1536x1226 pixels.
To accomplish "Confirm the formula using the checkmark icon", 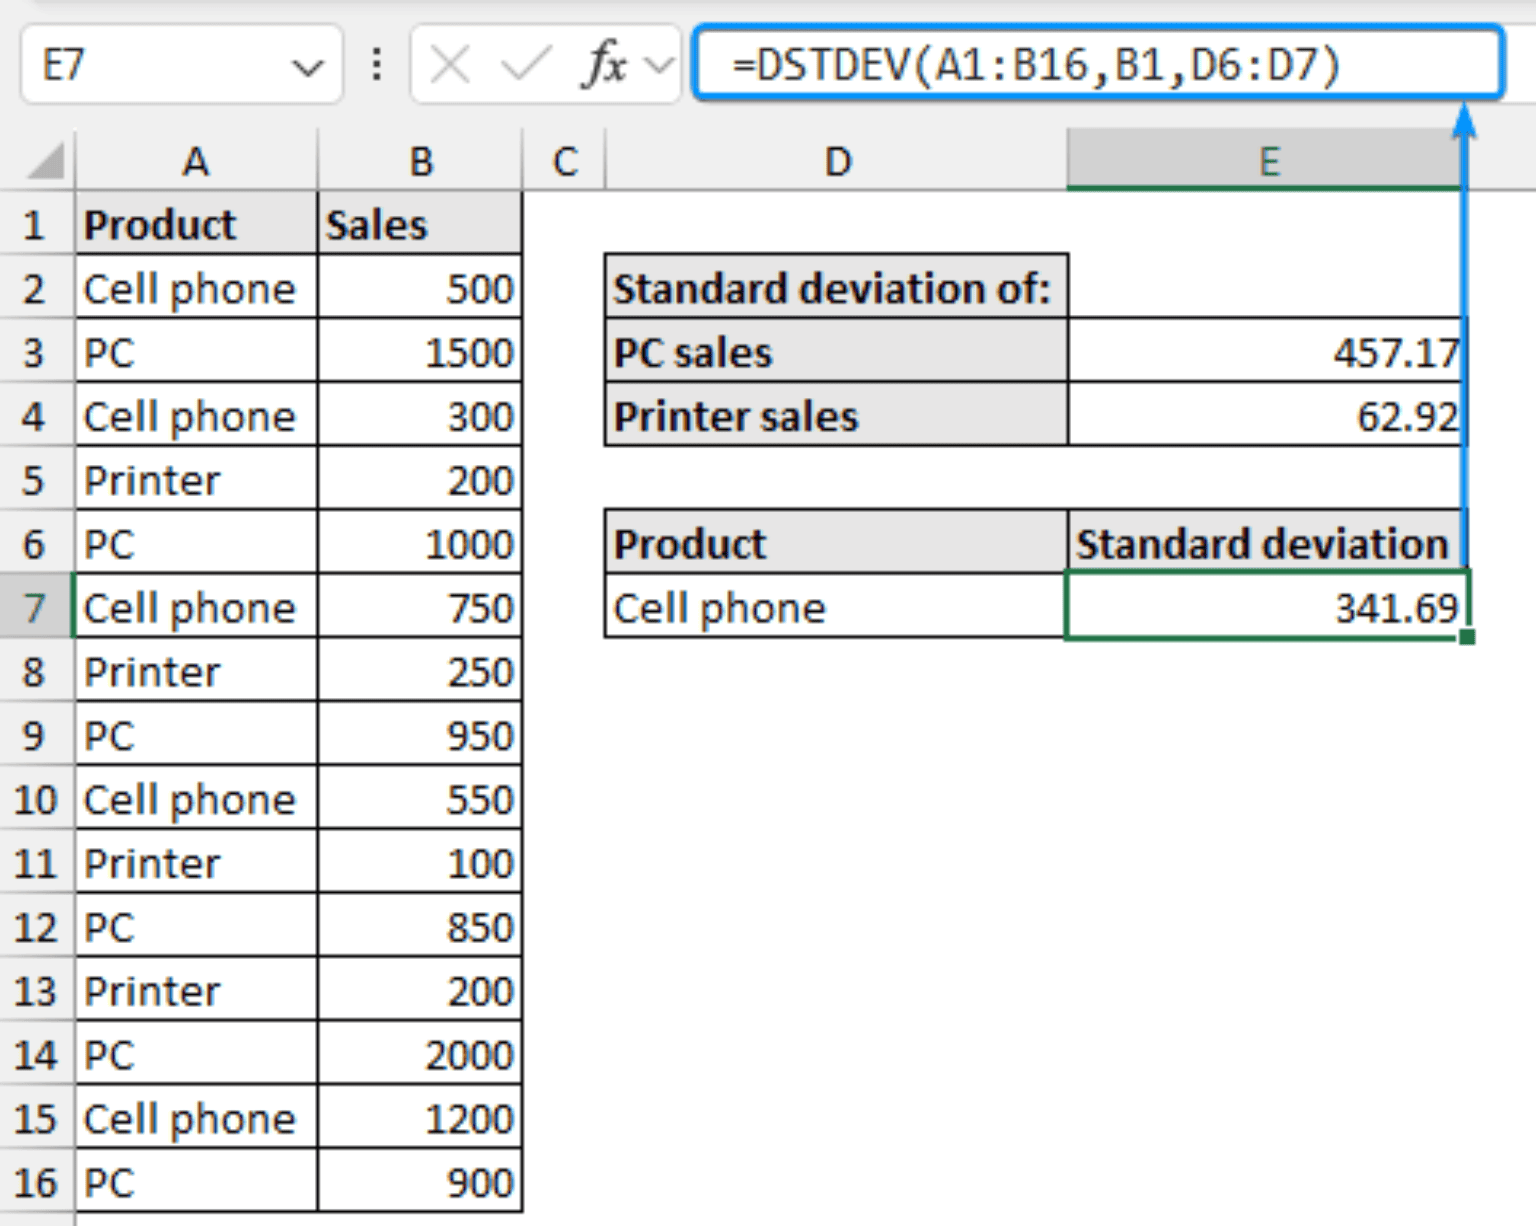I will (x=521, y=64).
